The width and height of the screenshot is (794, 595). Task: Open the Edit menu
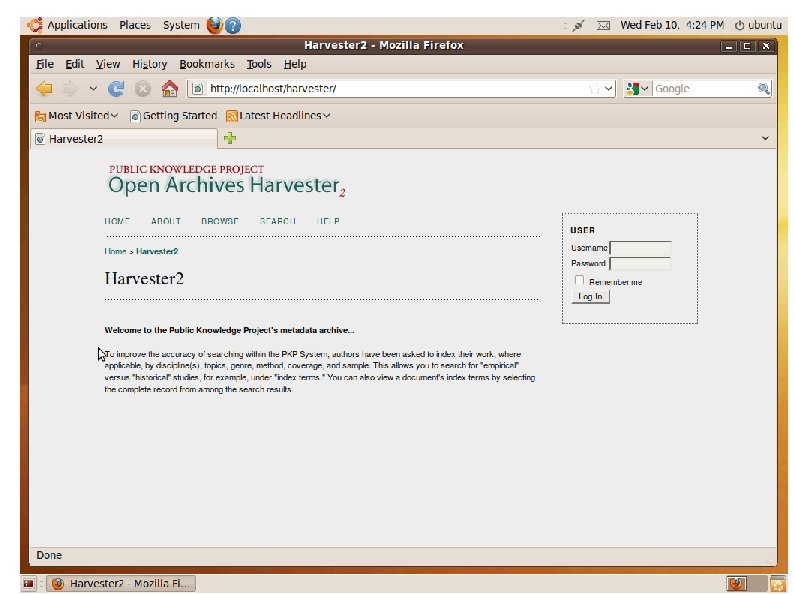click(74, 64)
